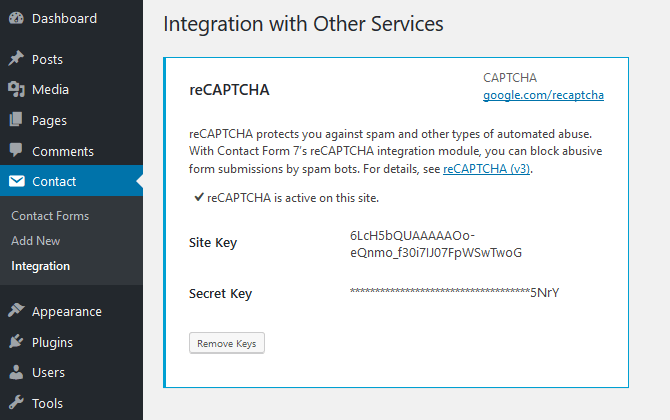This screenshot has height=420, width=670.
Task: Click the Plugins plug icon
Action: [x=16, y=342]
